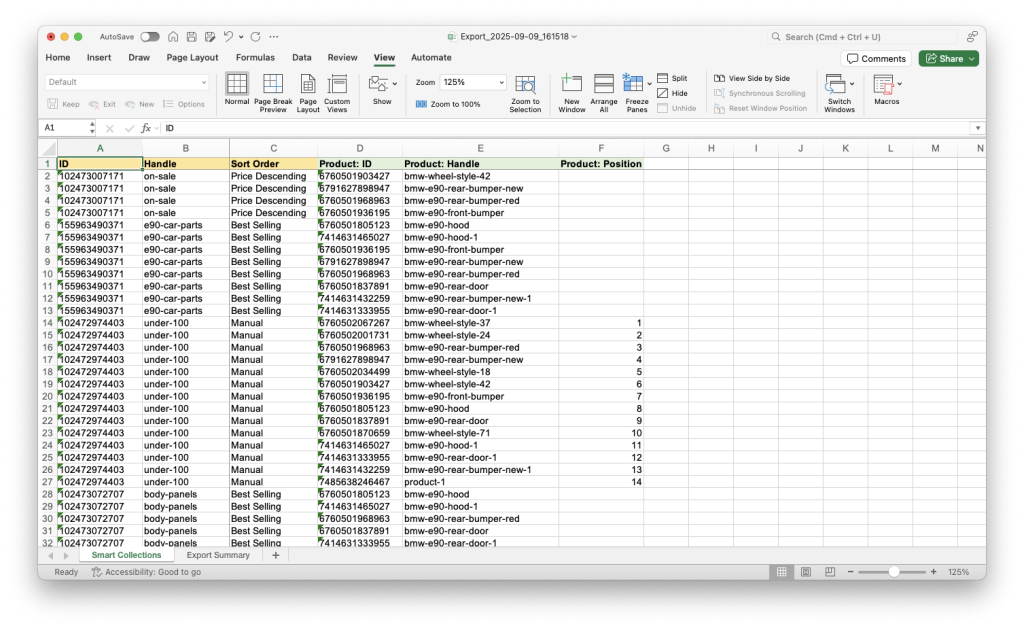Open the Export Summary sheet tab
The image size is (1024, 630).
218,554
